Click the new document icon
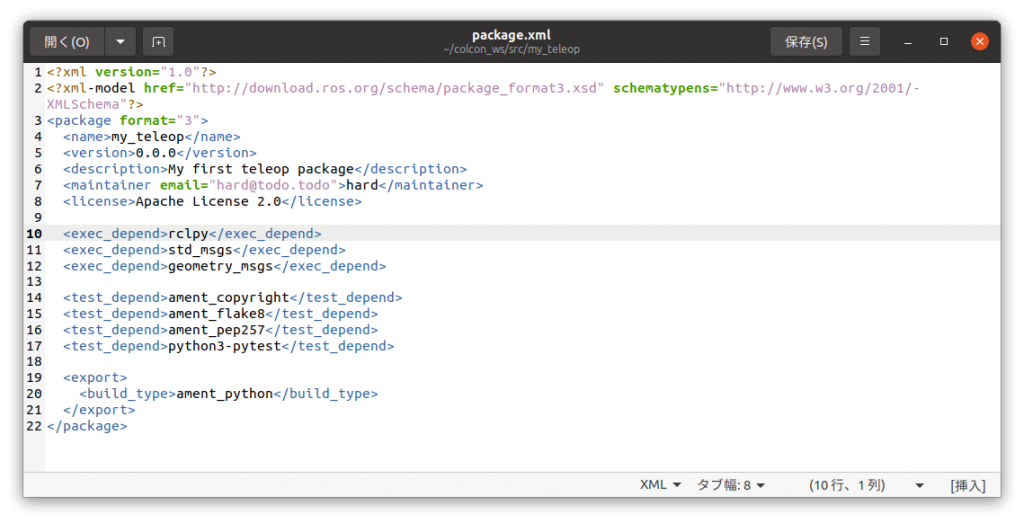 pyautogui.click(x=158, y=42)
